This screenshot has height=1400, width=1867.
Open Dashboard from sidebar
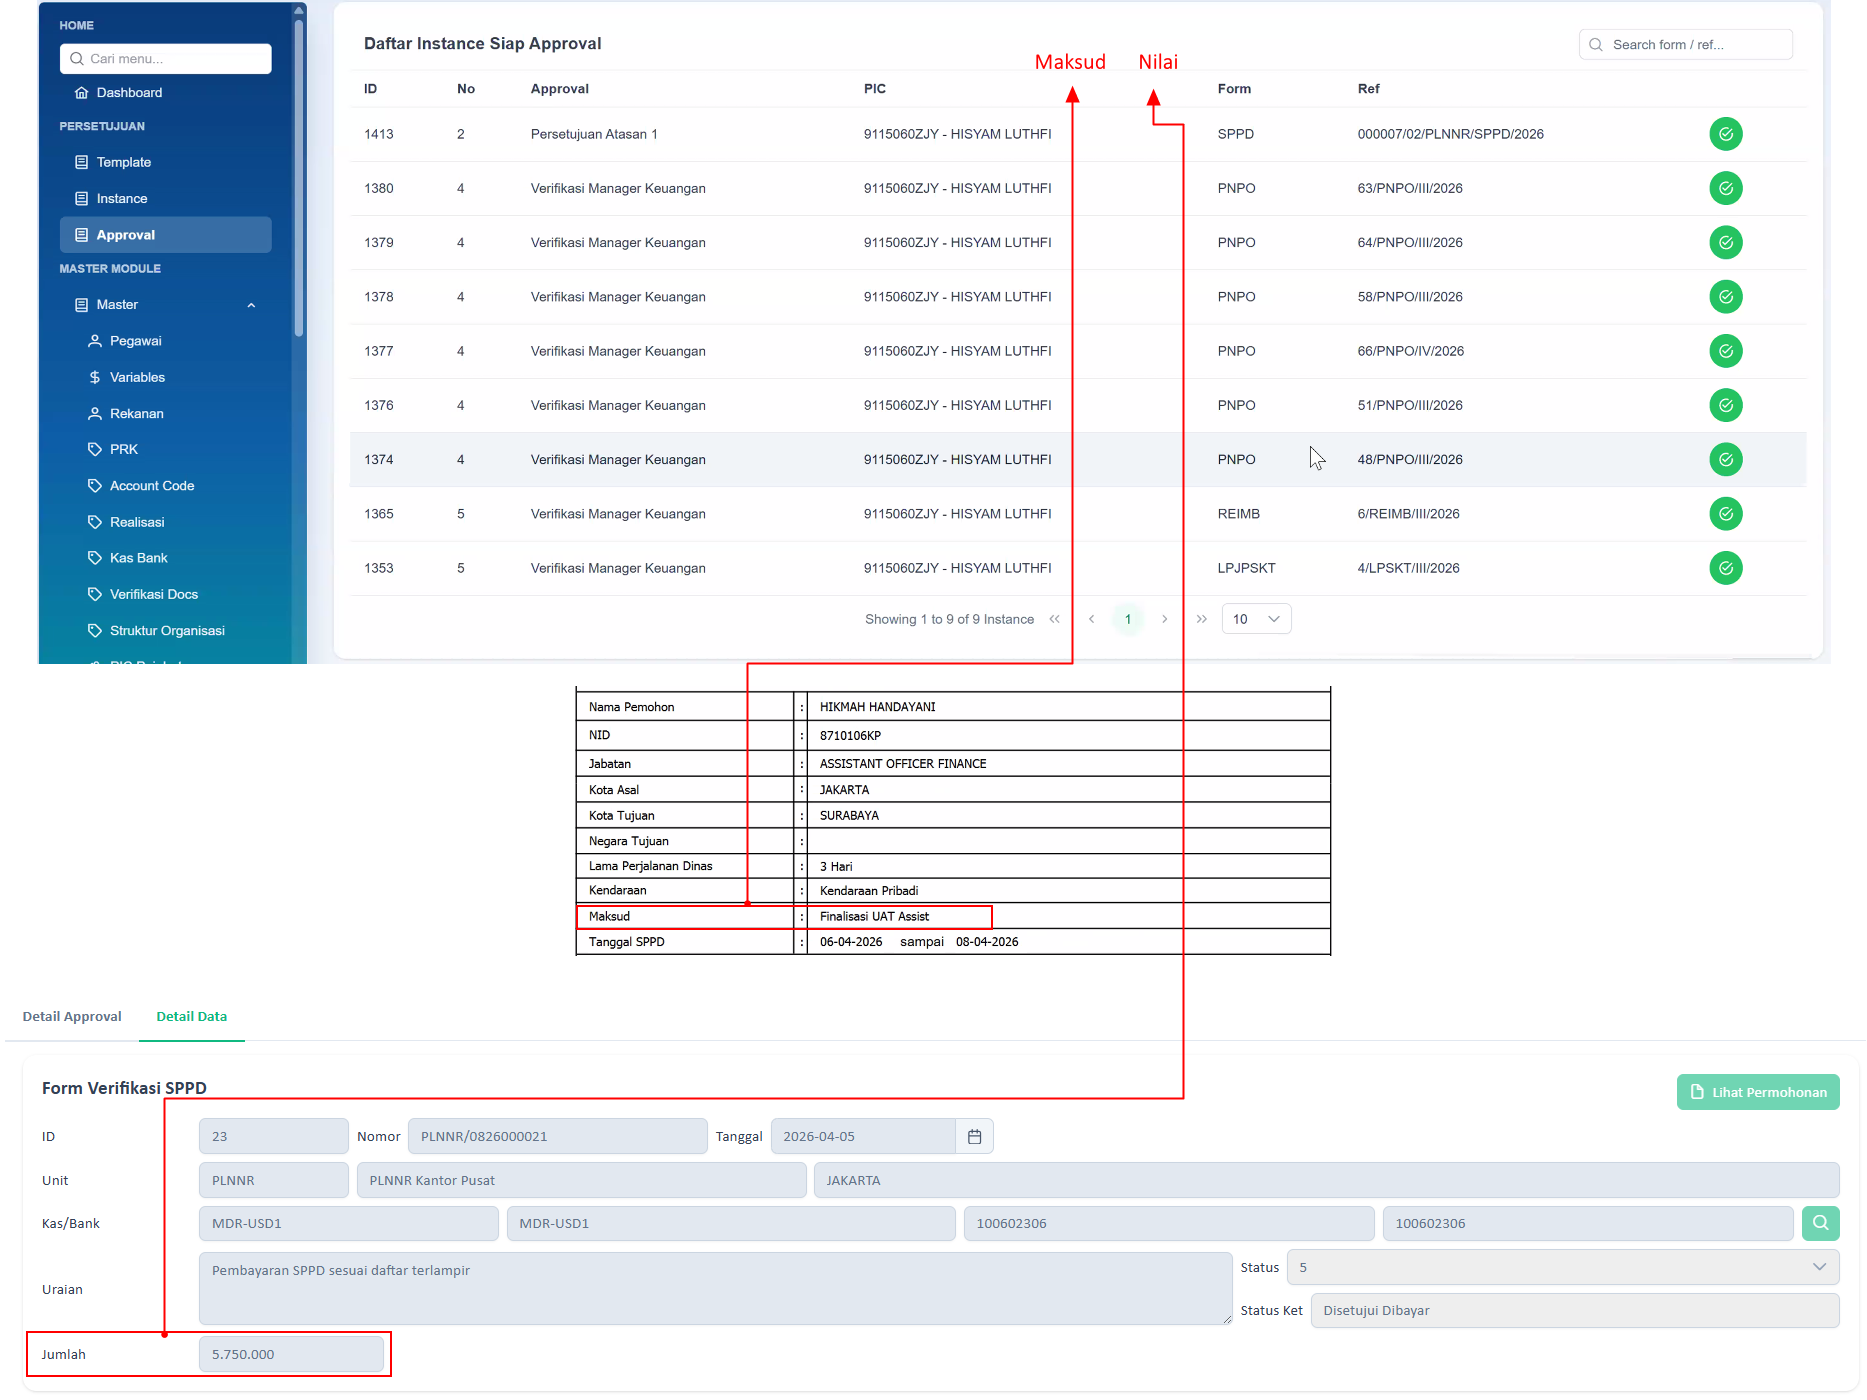[129, 93]
